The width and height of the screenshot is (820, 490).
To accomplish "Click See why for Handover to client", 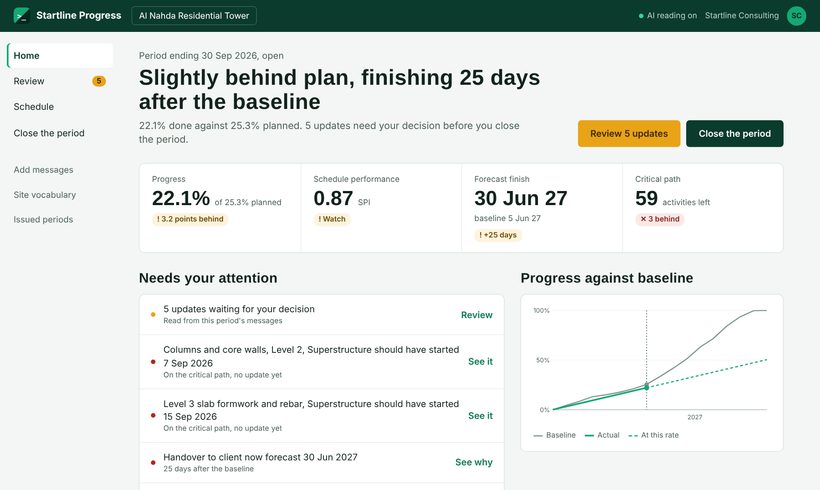I will click(474, 462).
